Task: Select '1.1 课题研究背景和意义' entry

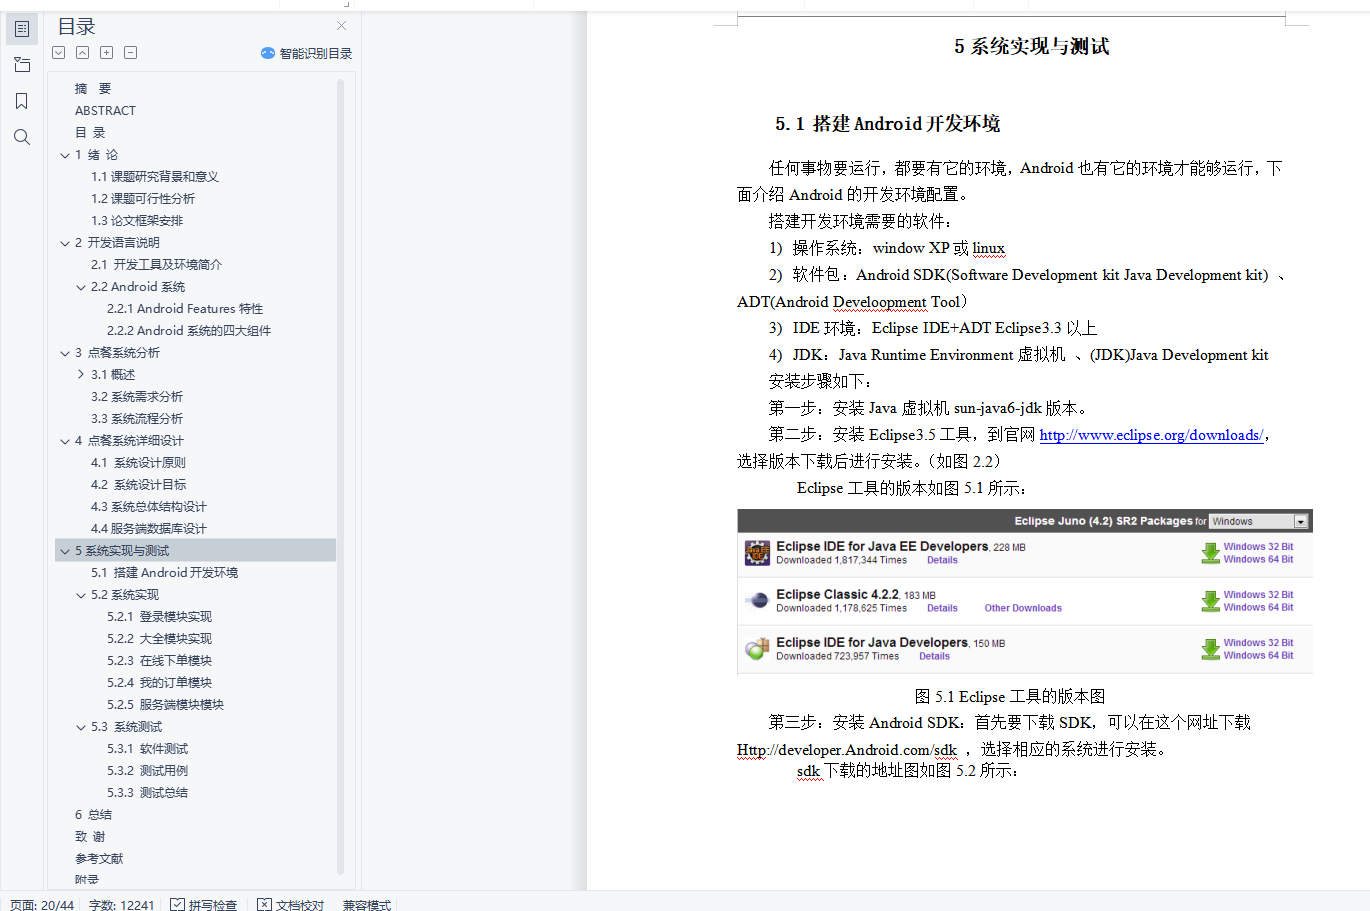Action: pos(155,177)
